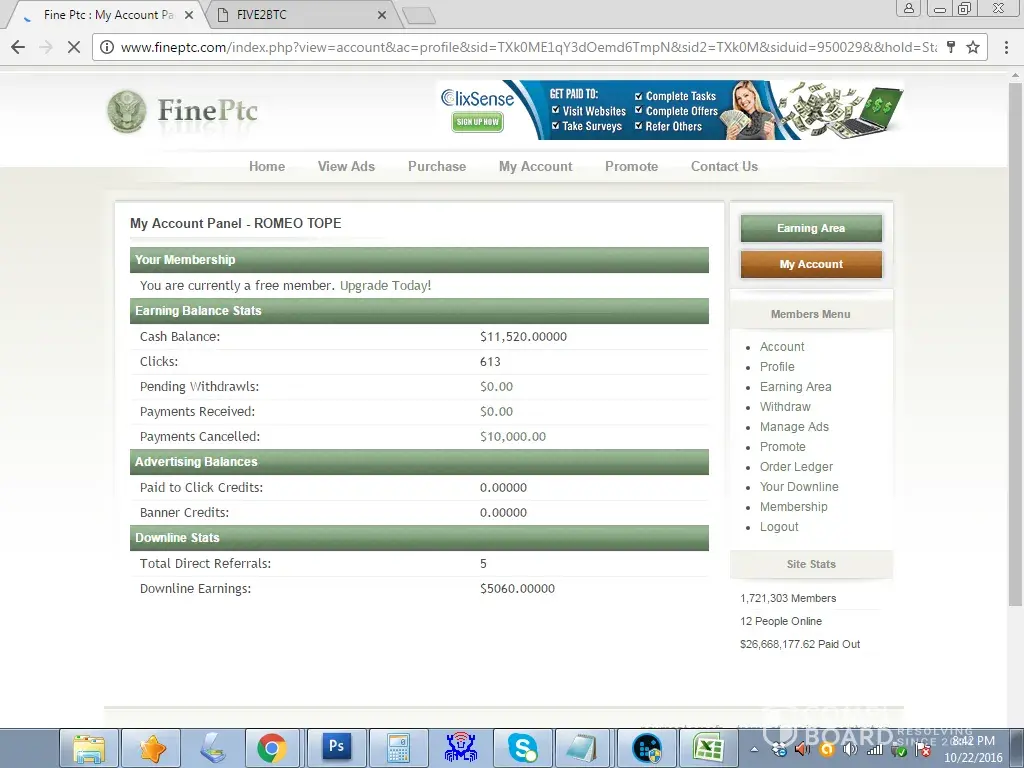Screen dimensions: 1024x768
Task: Open Membership in Members Menu
Action: coord(793,507)
